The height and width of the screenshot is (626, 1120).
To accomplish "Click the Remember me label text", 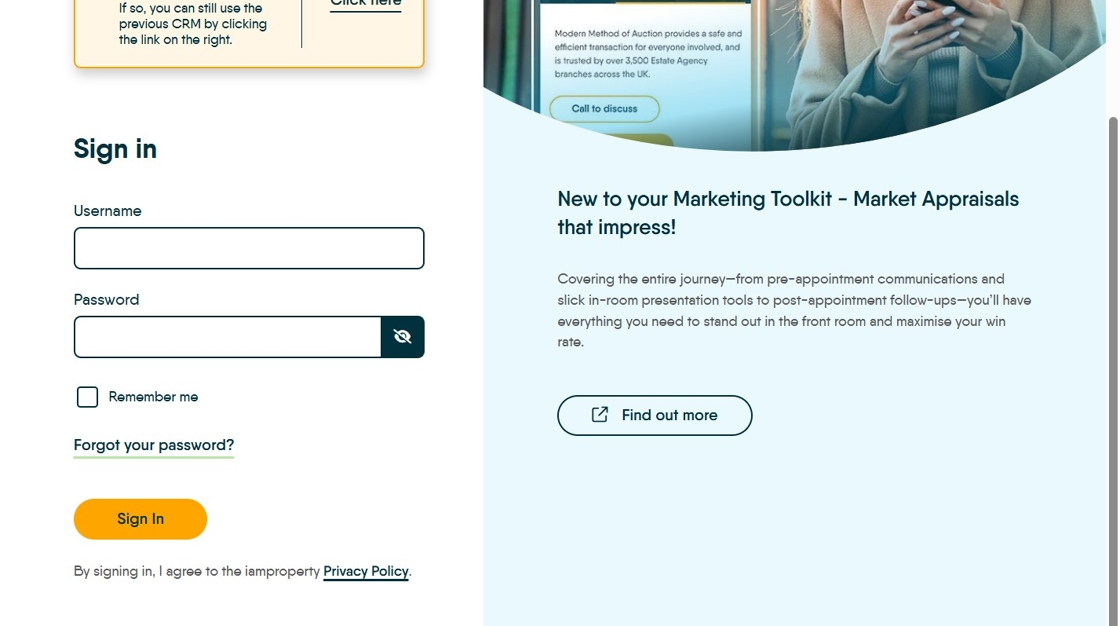I will (x=153, y=397).
